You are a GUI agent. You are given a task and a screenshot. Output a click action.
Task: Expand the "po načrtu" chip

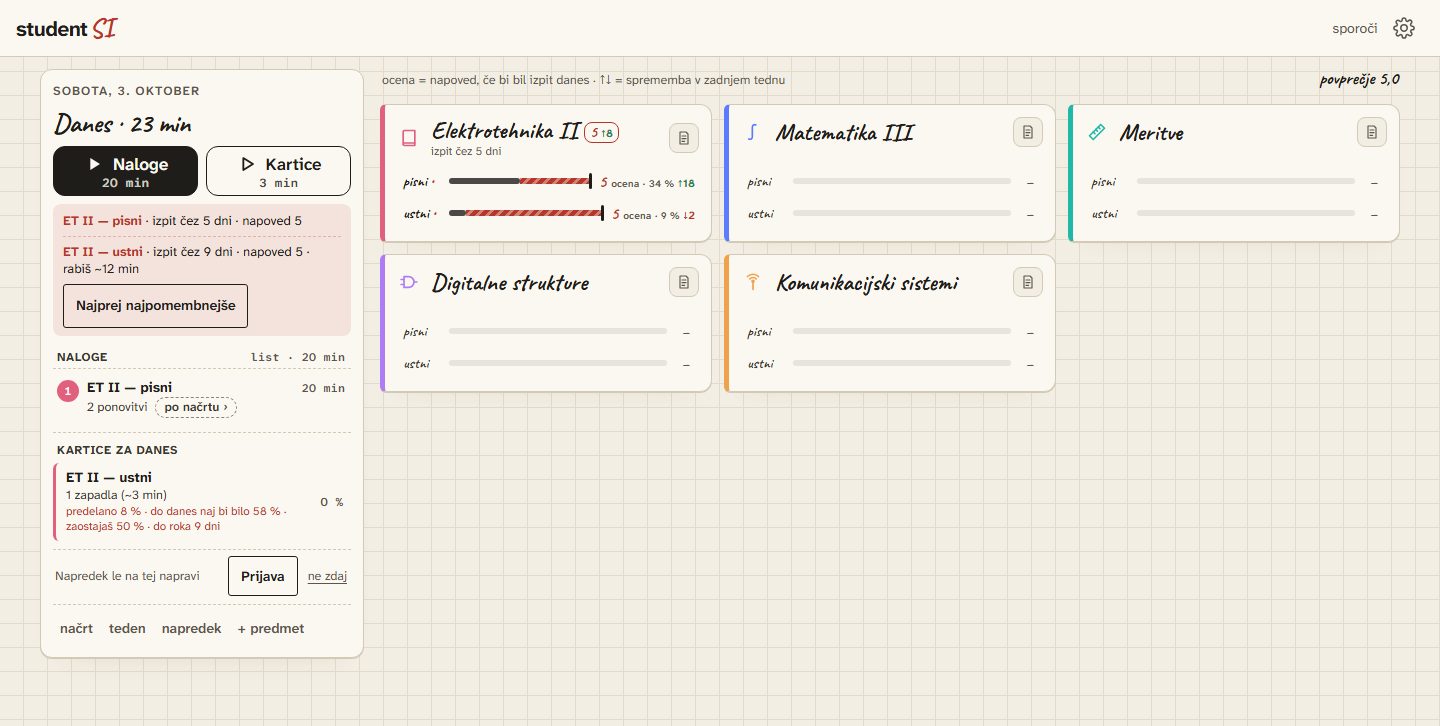pos(196,407)
